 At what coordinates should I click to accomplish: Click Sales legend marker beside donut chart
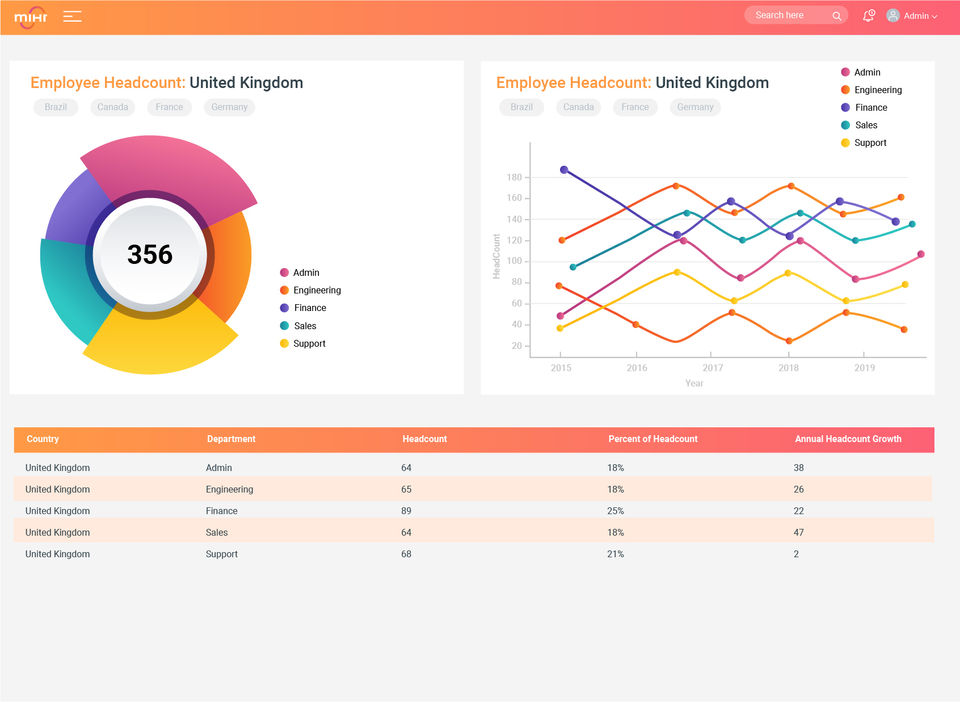284,326
